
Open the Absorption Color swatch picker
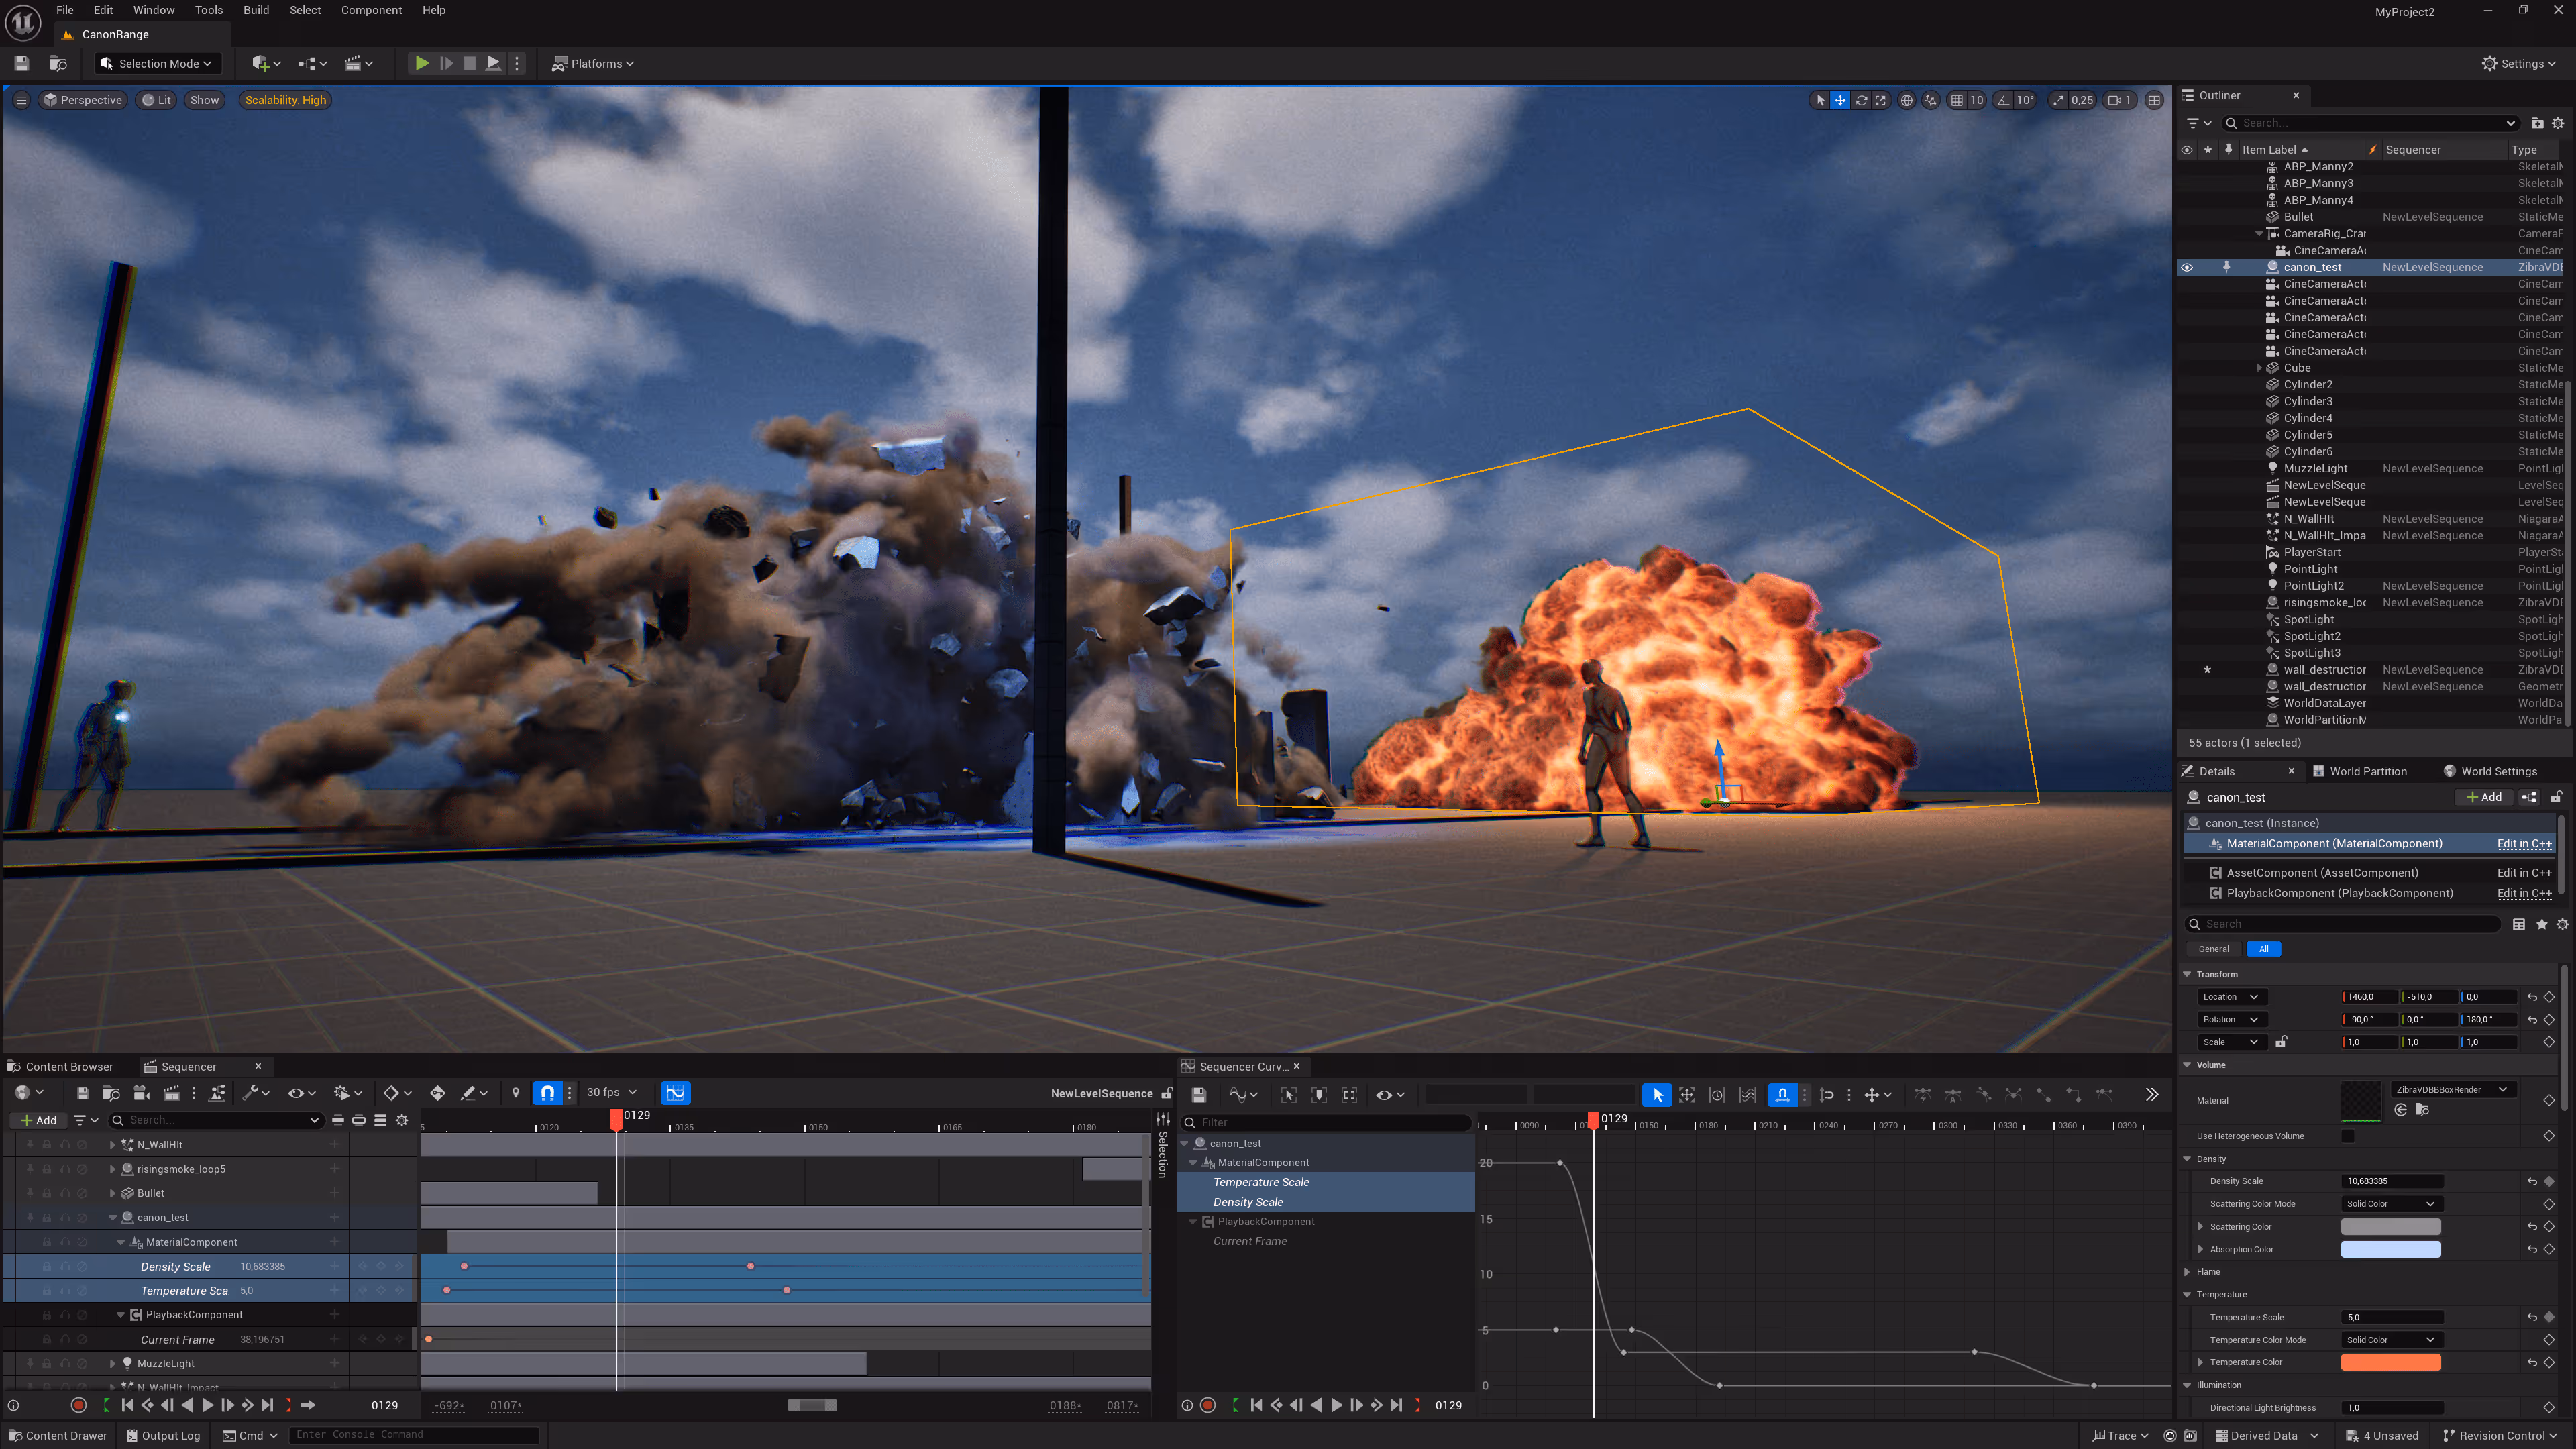pos(2390,1249)
